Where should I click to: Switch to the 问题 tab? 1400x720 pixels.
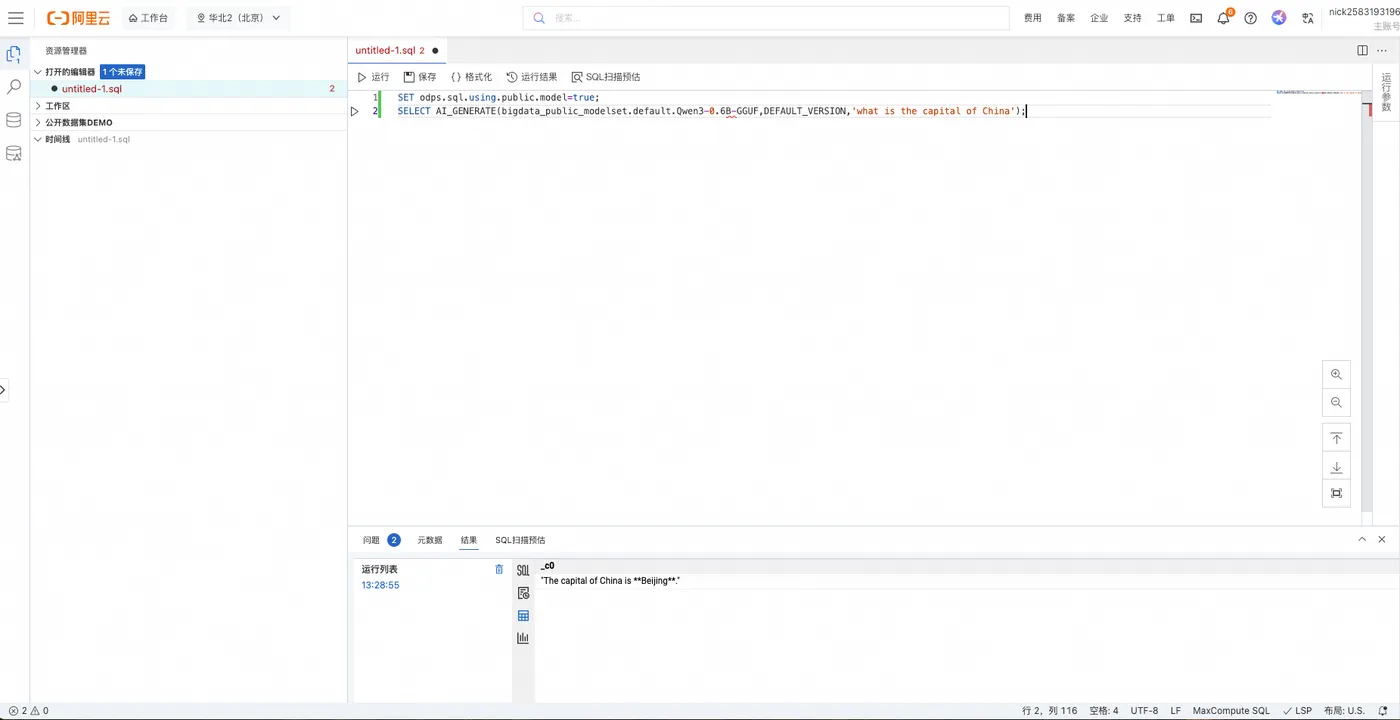pyautogui.click(x=380, y=540)
